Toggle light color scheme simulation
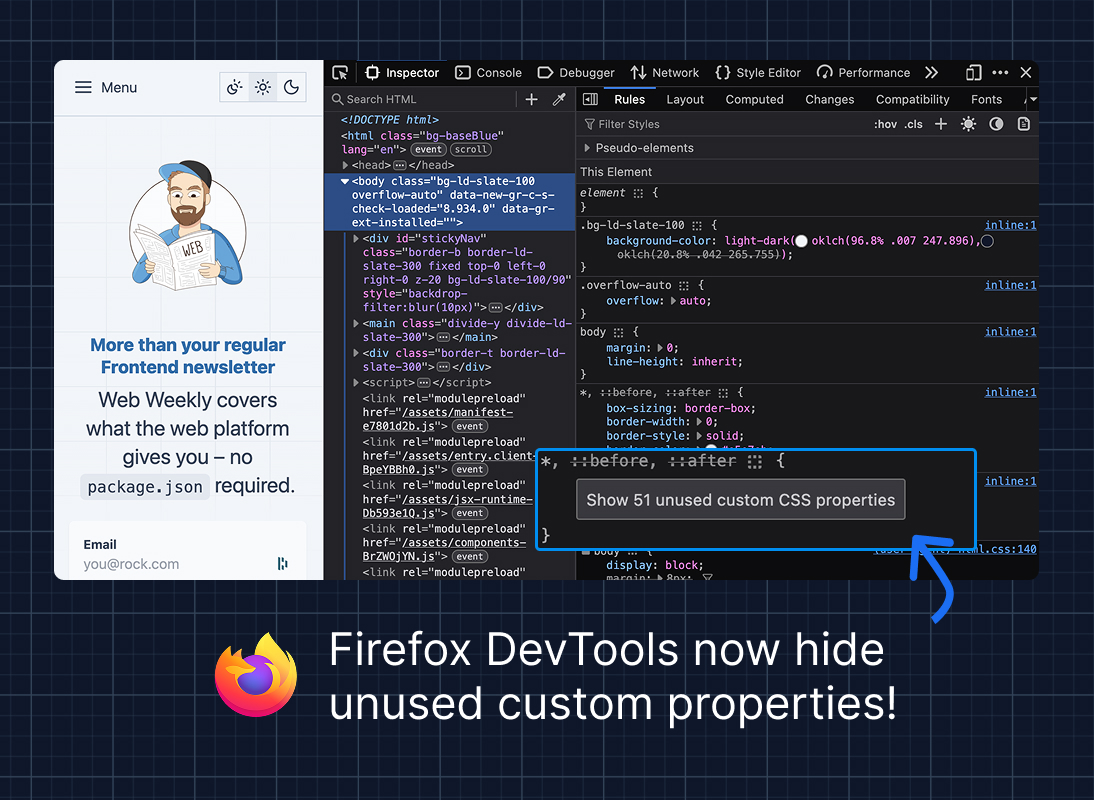 [x=967, y=123]
